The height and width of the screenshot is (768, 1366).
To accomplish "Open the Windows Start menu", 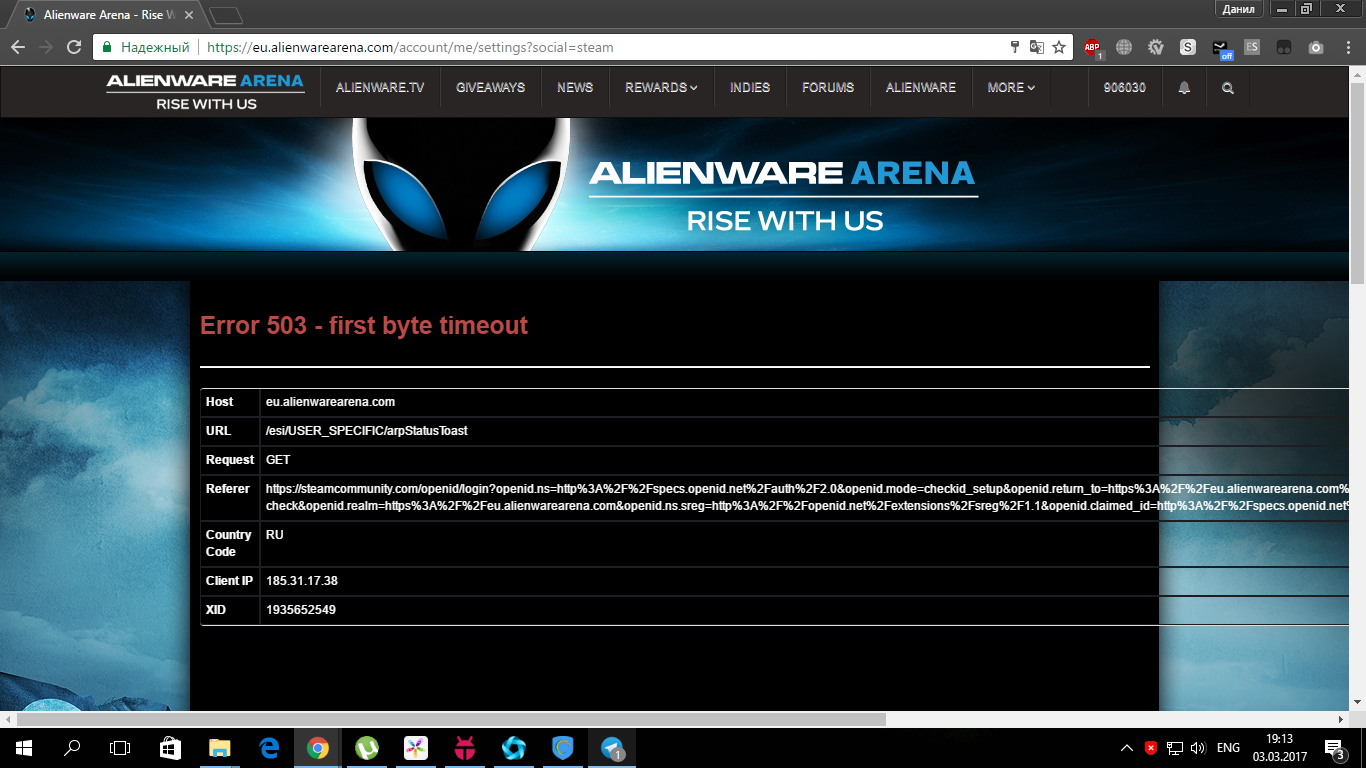I will click(x=24, y=747).
